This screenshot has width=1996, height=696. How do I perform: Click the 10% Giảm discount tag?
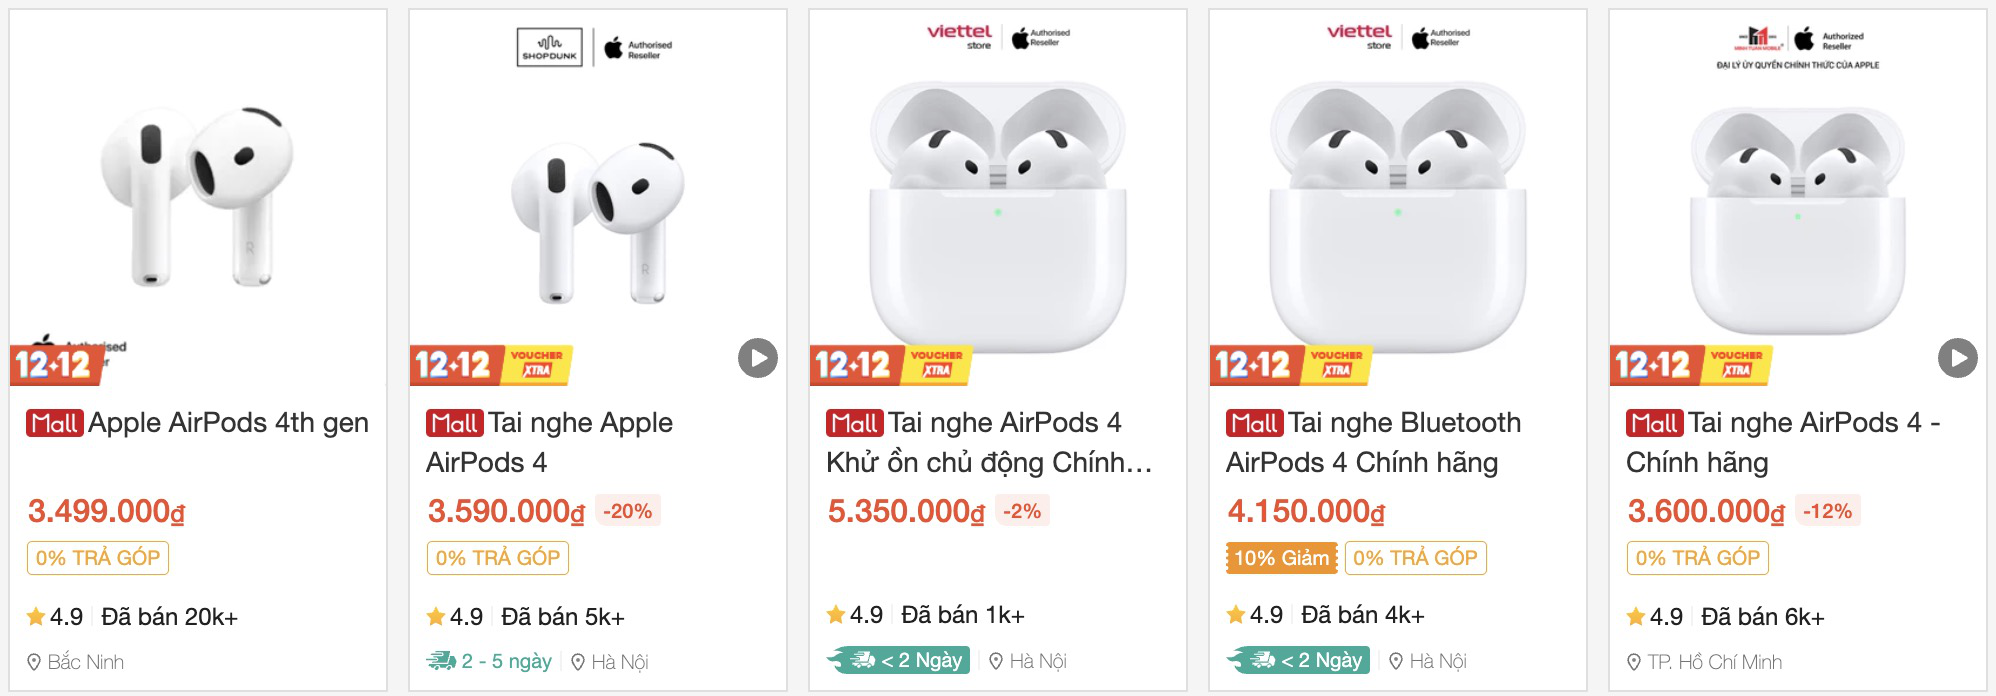[x=1281, y=558]
